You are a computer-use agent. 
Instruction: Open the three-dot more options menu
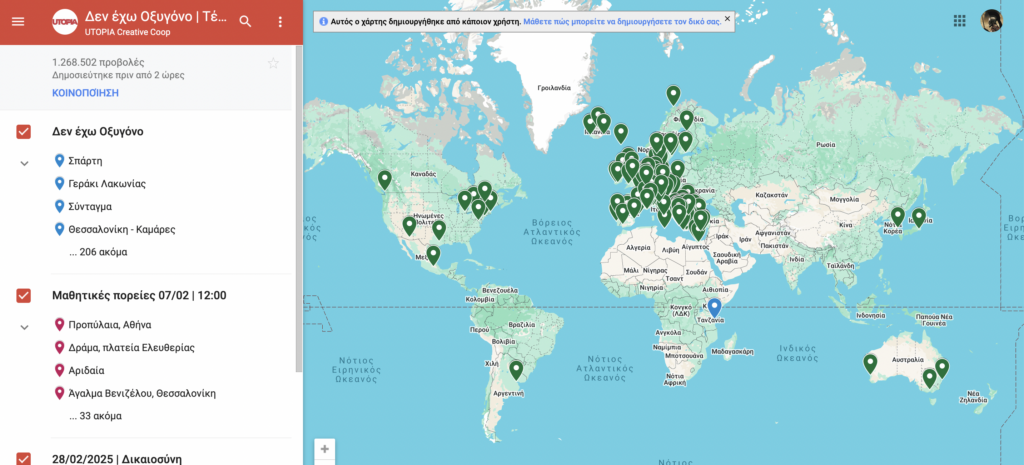click(x=280, y=21)
